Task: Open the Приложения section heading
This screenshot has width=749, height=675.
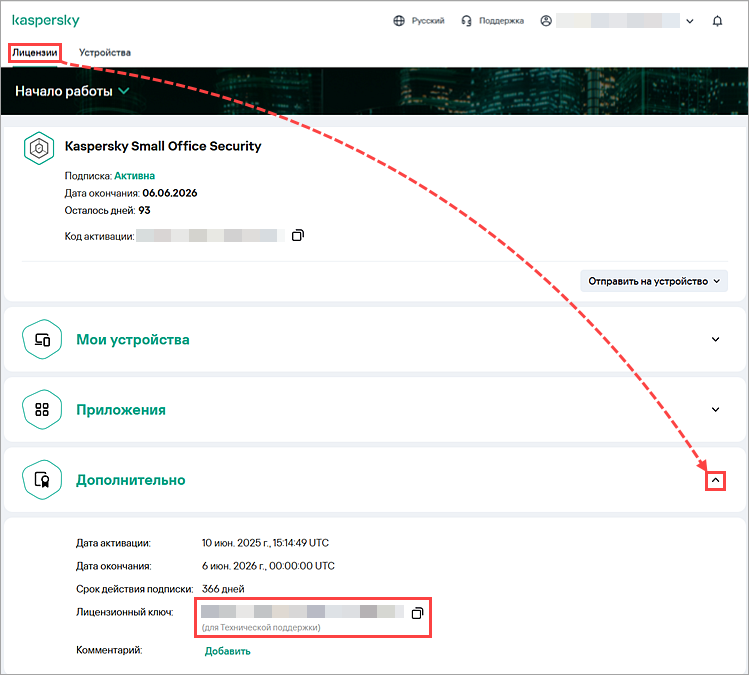Action: coord(121,410)
